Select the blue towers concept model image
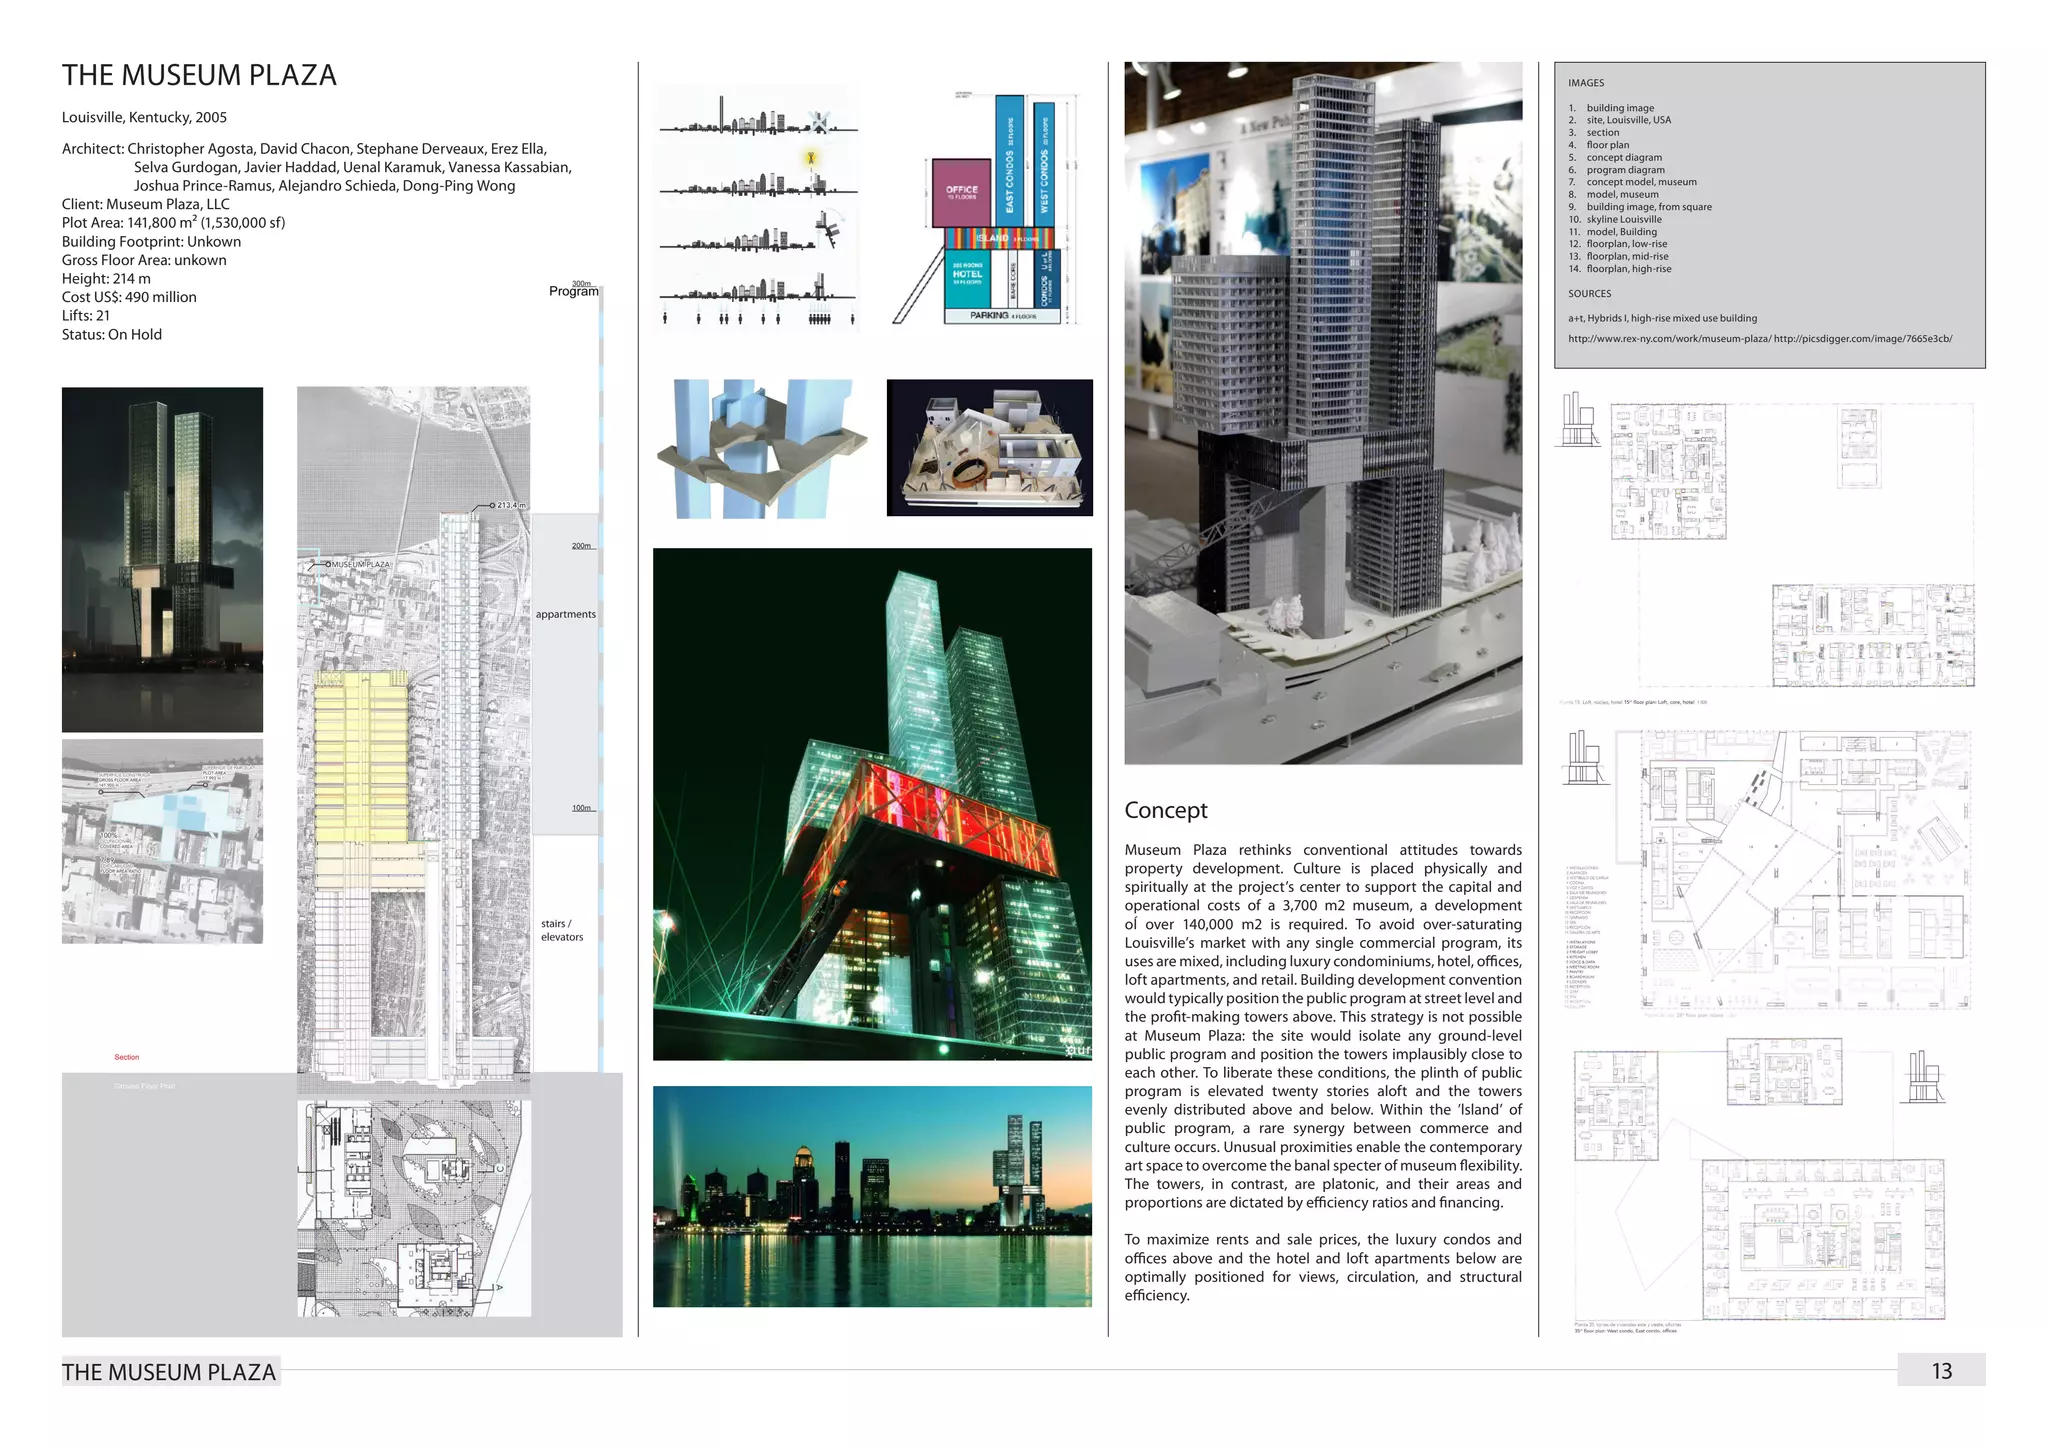 pos(762,448)
